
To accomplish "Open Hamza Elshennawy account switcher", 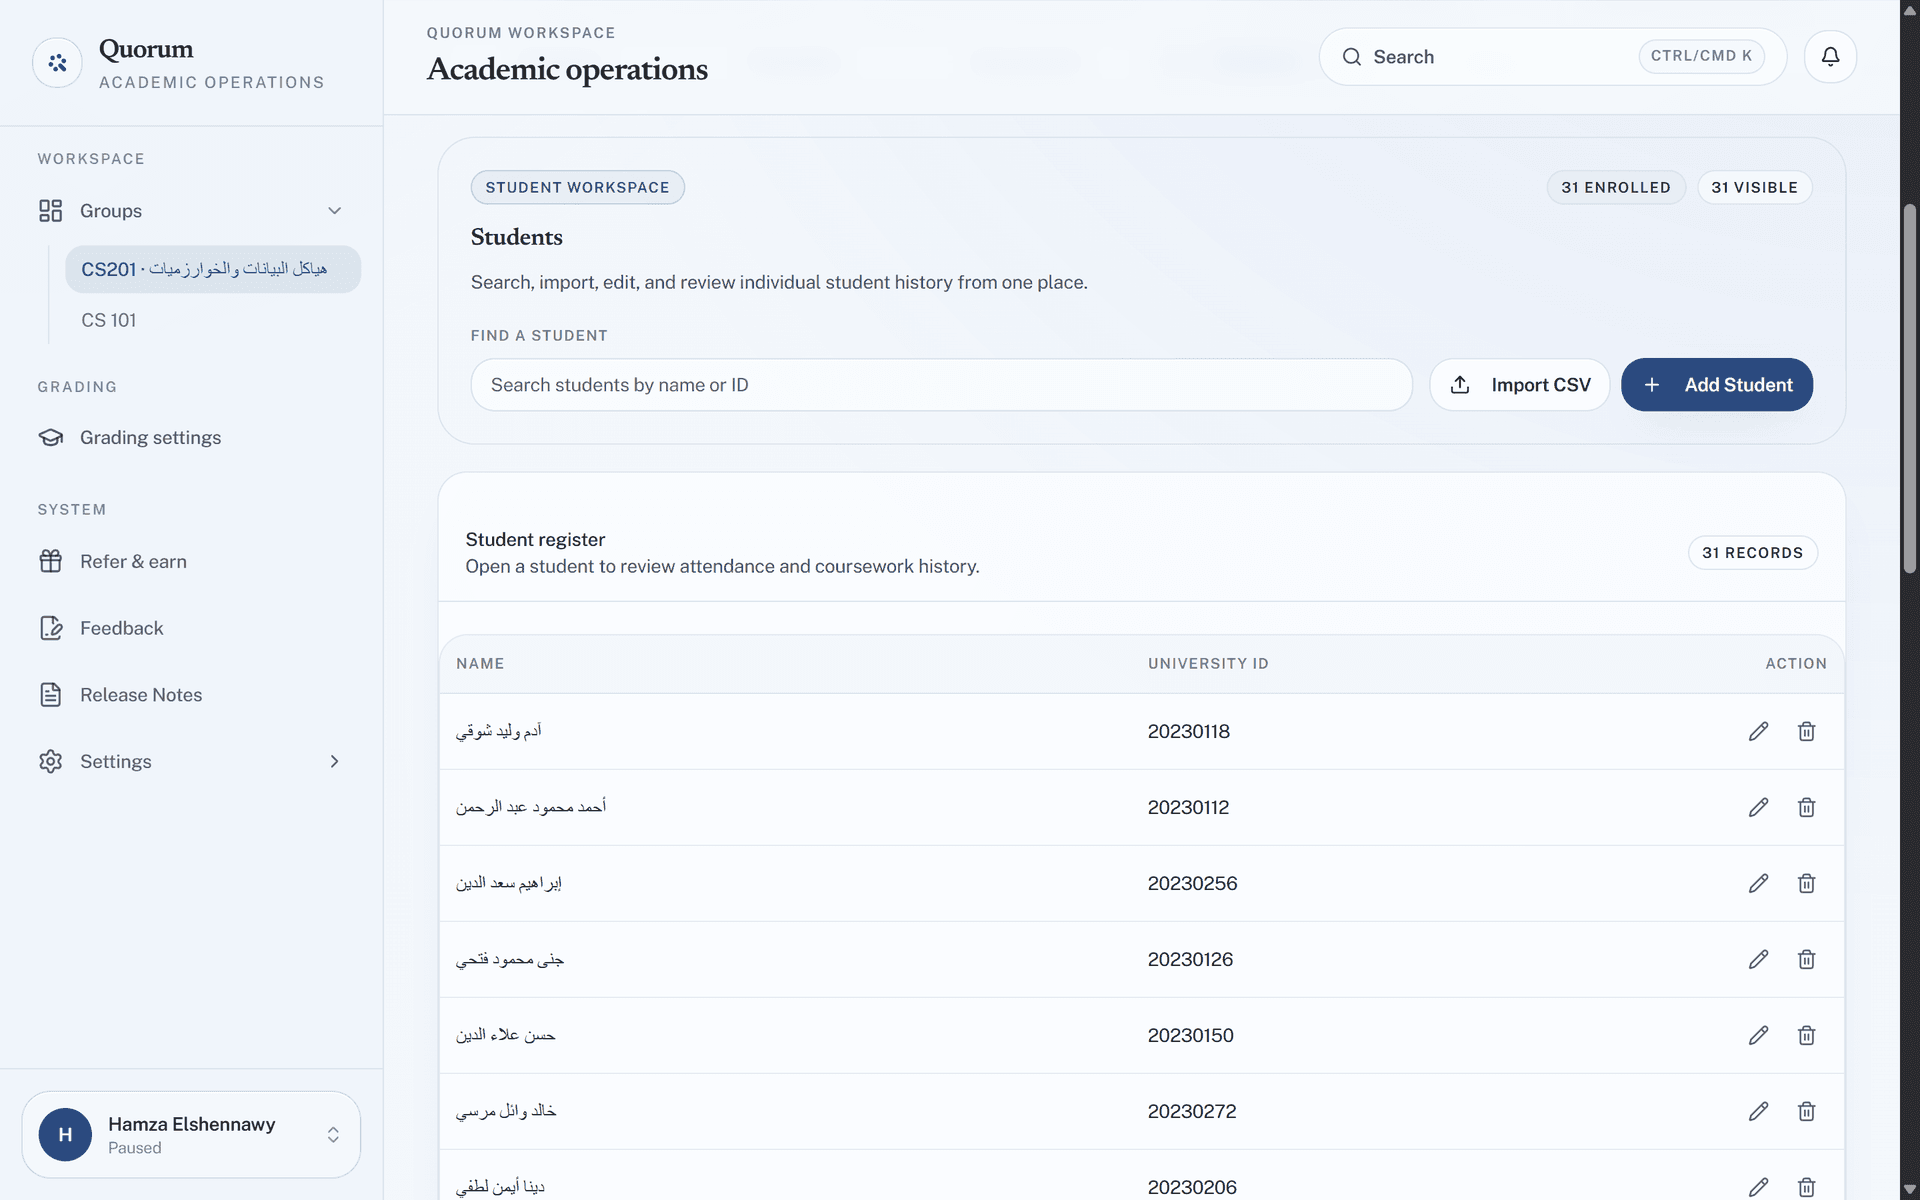I will point(191,1134).
